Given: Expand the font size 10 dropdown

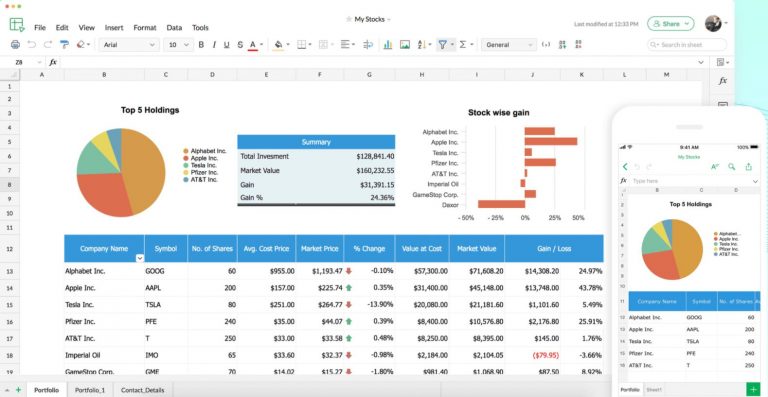Looking at the screenshot, I should coord(179,45).
